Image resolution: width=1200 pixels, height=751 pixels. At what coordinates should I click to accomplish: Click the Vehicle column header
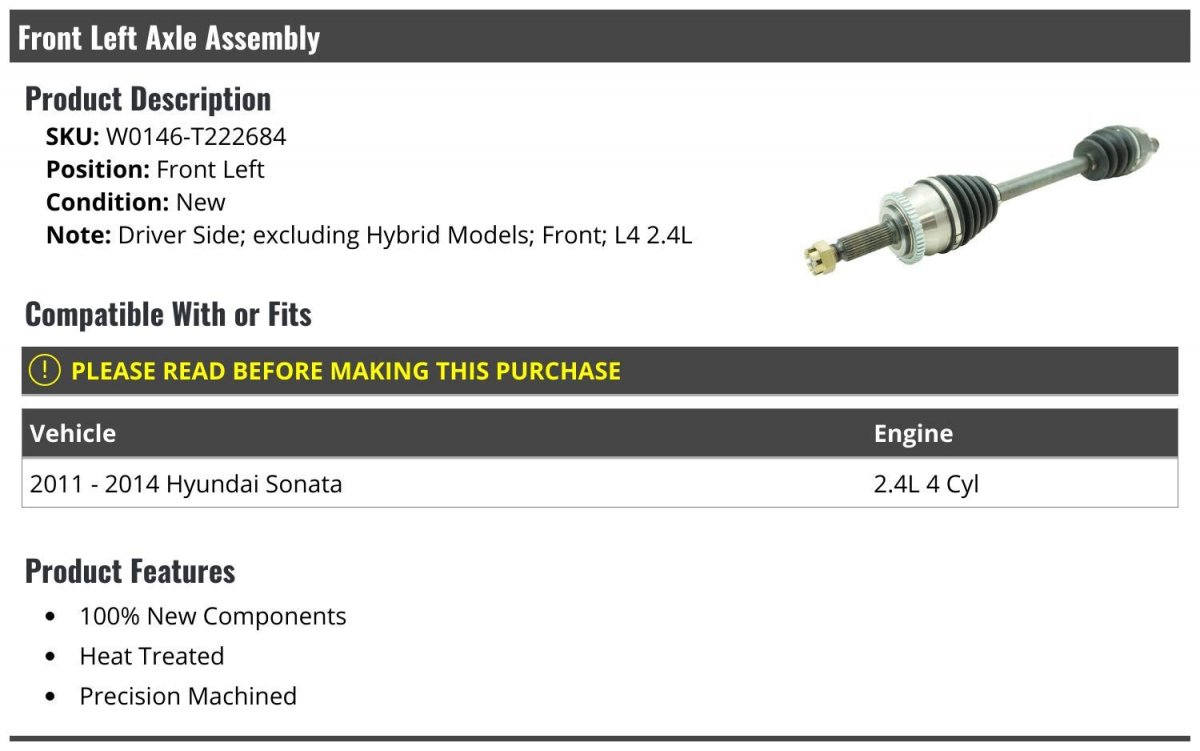tap(73, 434)
